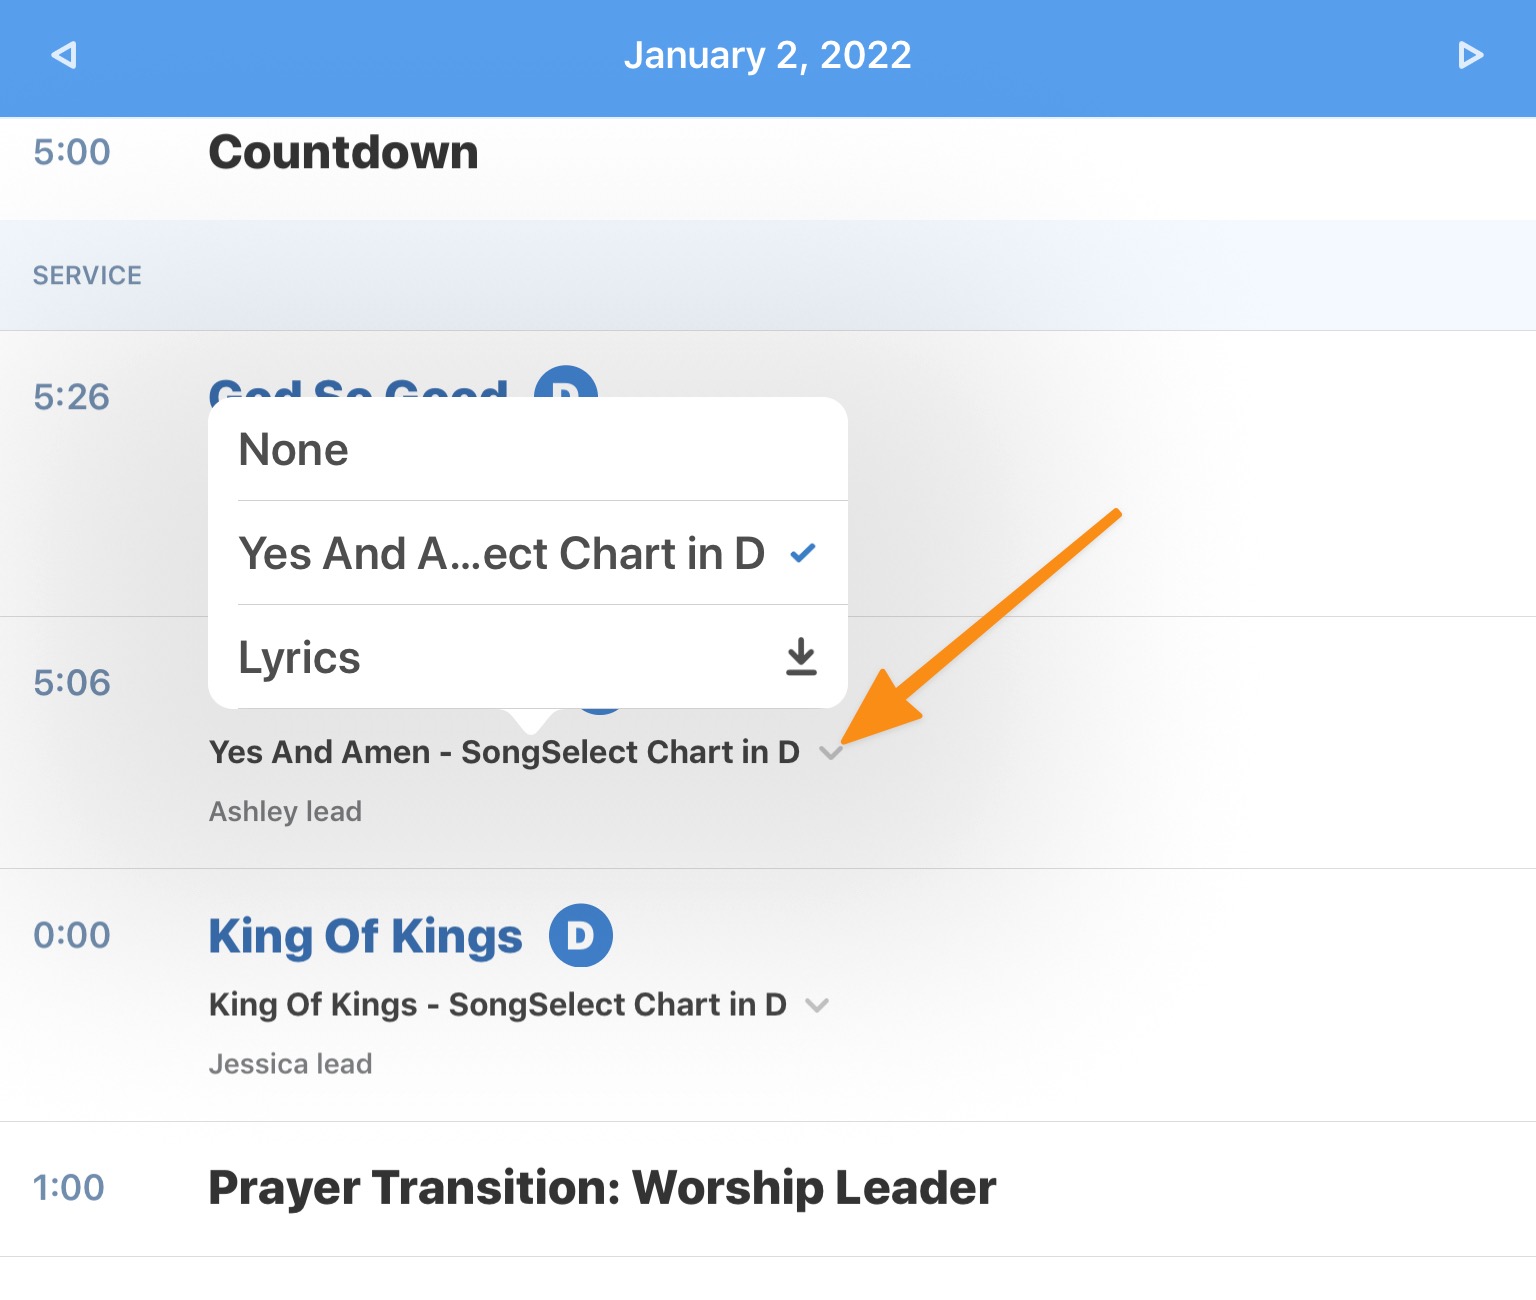Click the SERVICE section header

pos(87,275)
